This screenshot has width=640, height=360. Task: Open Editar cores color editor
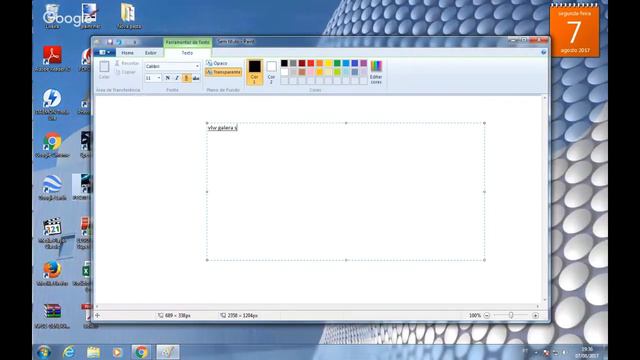[x=376, y=72]
